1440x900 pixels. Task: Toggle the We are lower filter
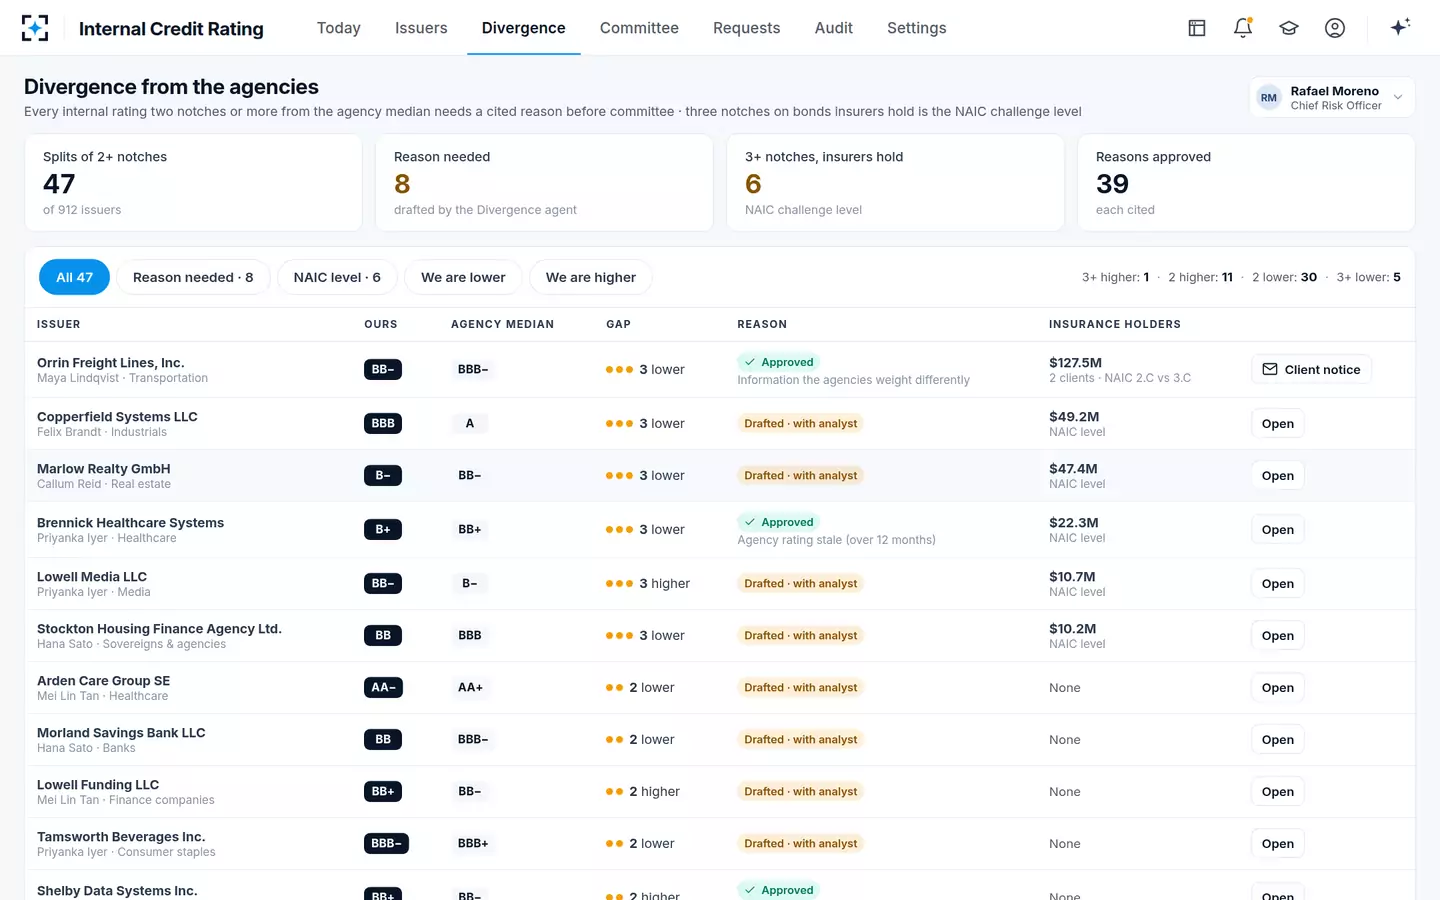pyautogui.click(x=463, y=277)
